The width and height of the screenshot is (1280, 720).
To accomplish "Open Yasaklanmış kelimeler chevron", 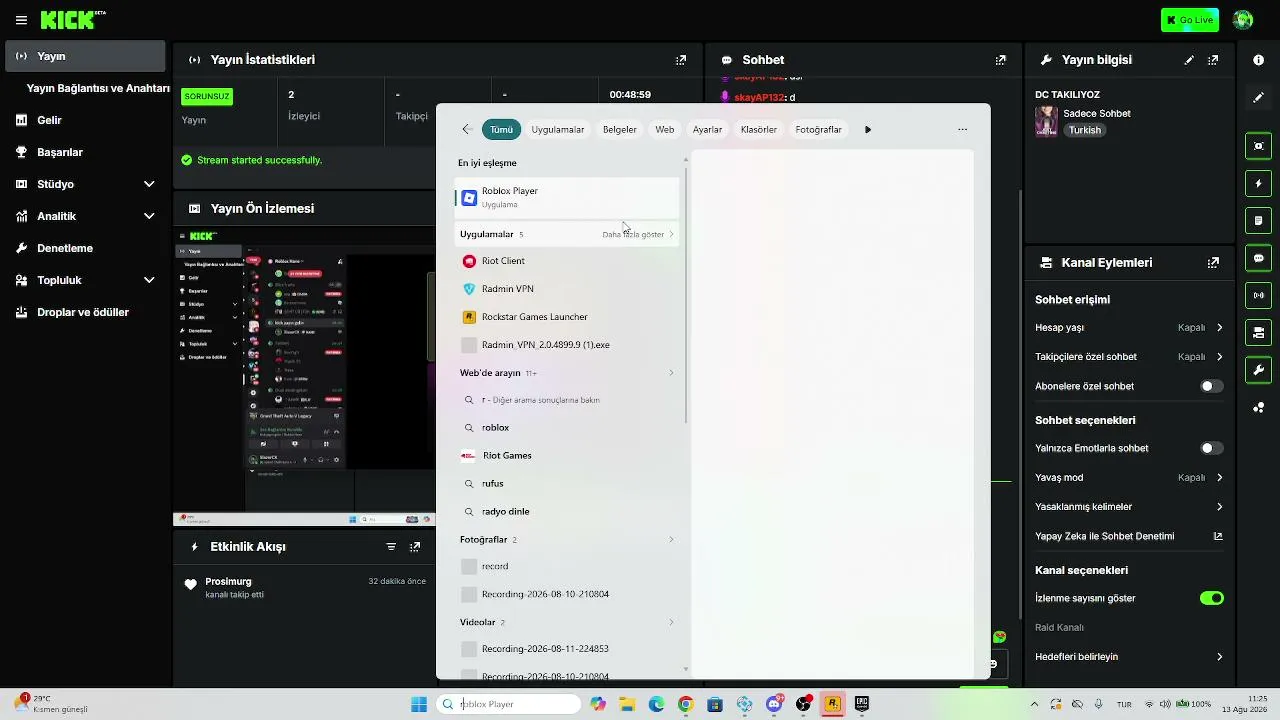I will [1220, 507].
